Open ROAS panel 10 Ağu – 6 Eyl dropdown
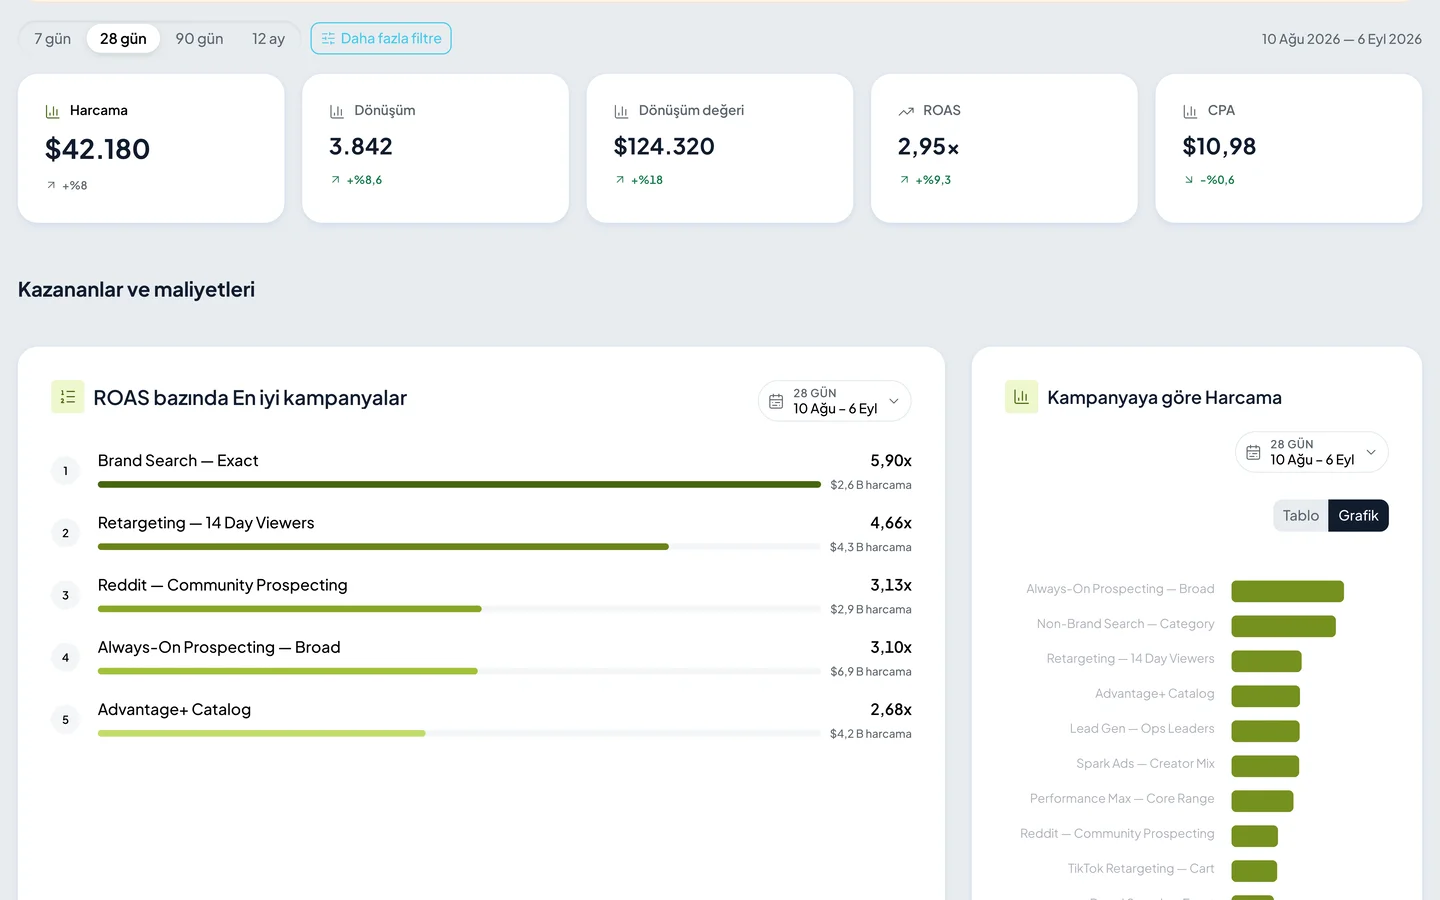Image resolution: width=1440 pixels, height=900 pixels. tap(835, 401)
